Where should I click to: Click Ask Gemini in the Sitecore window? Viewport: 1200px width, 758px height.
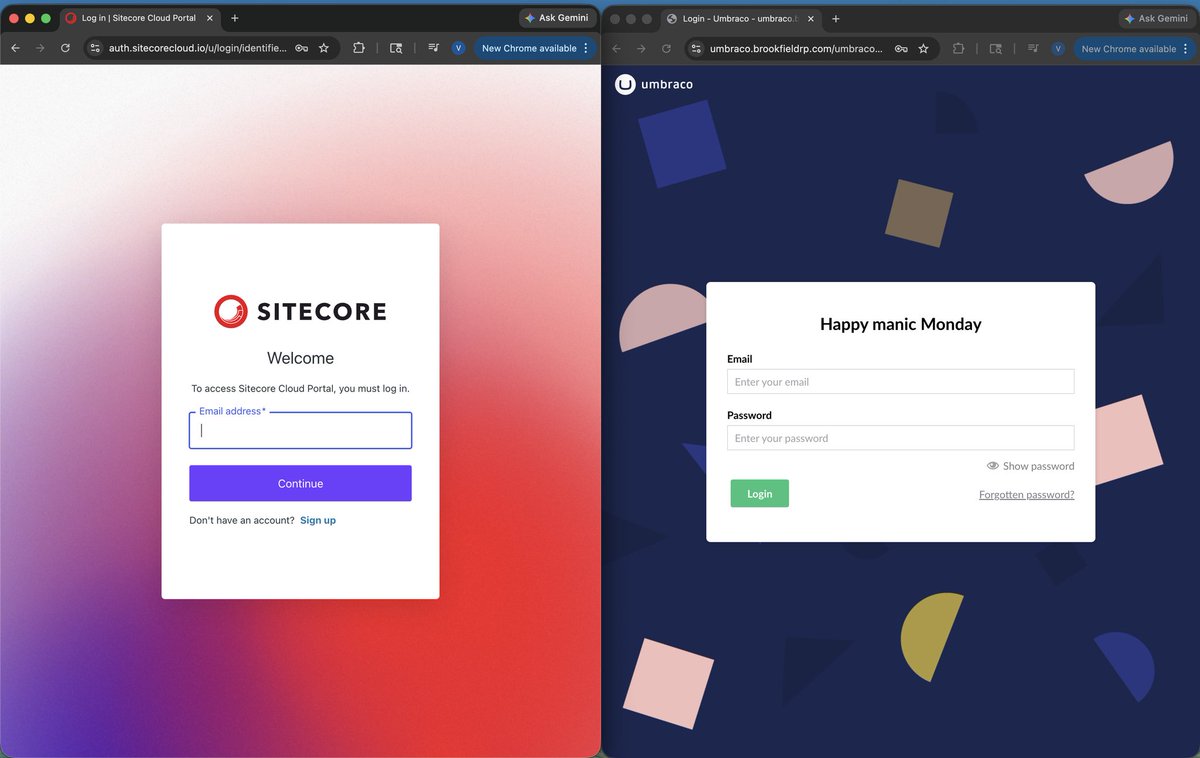pyautogui.click(x=557, y=18)
